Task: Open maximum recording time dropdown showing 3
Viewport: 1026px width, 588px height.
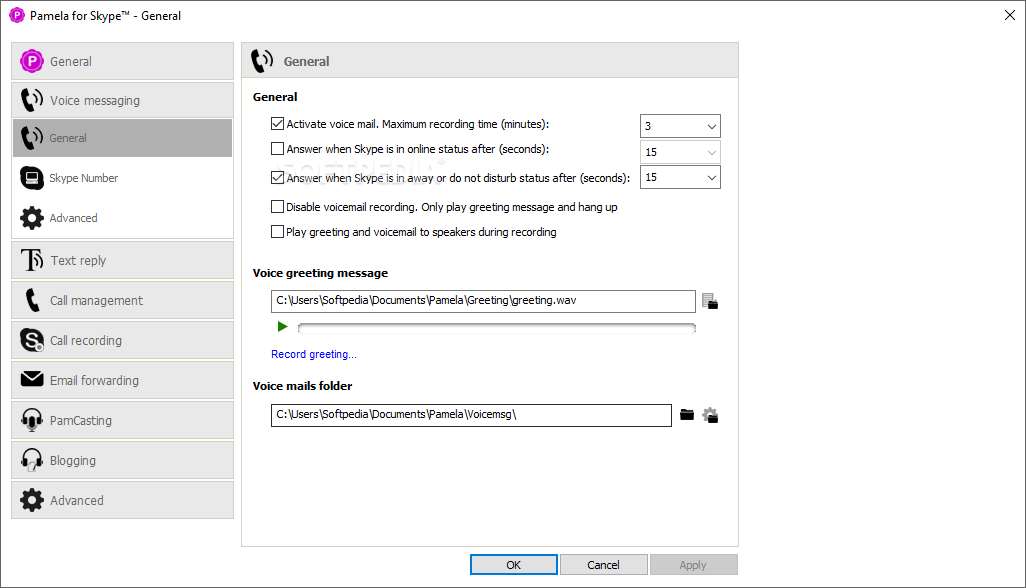Action: point(680,126)
